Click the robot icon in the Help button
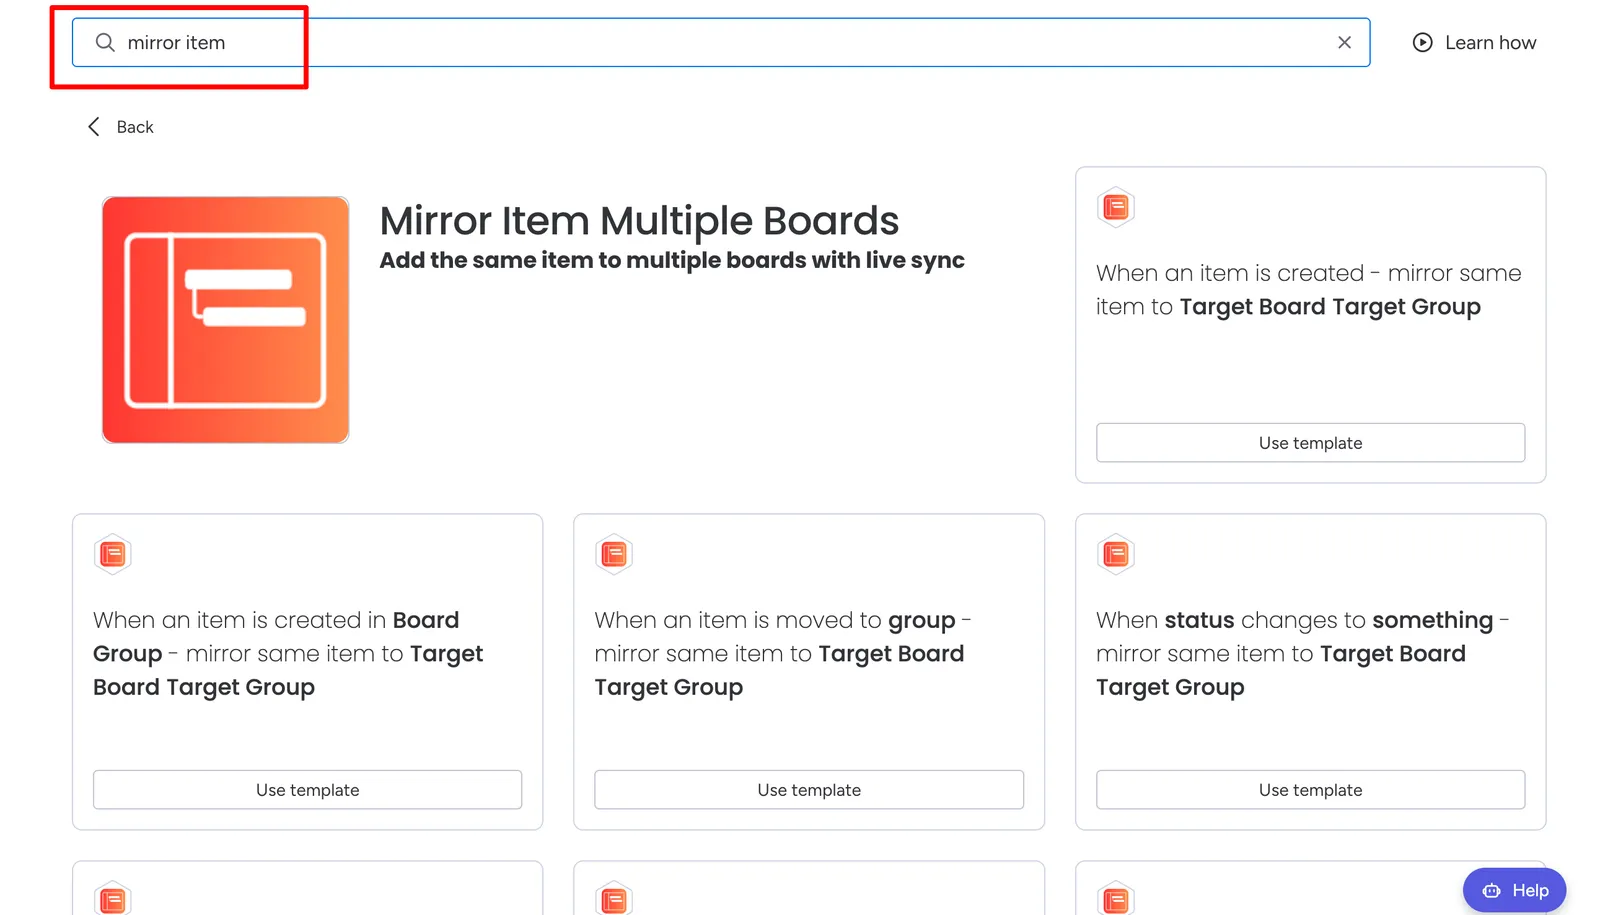1600x915 pixels. 1492,890
